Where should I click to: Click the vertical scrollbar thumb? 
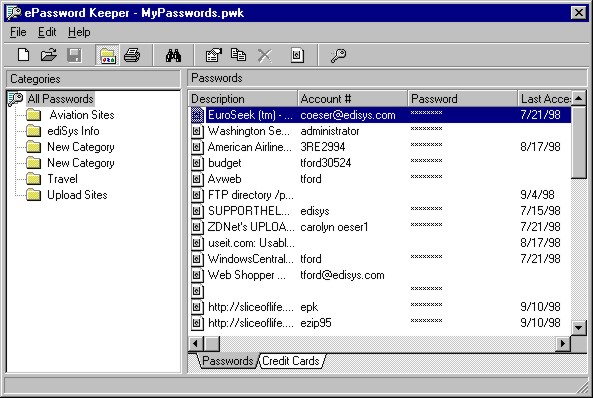coord(579,142)
